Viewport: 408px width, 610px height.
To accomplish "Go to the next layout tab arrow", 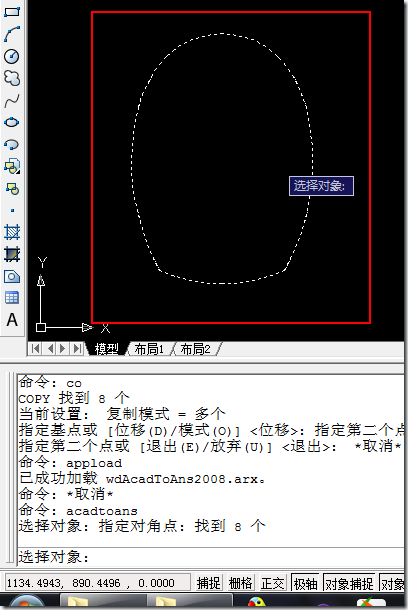I will (x=62, y=348).
